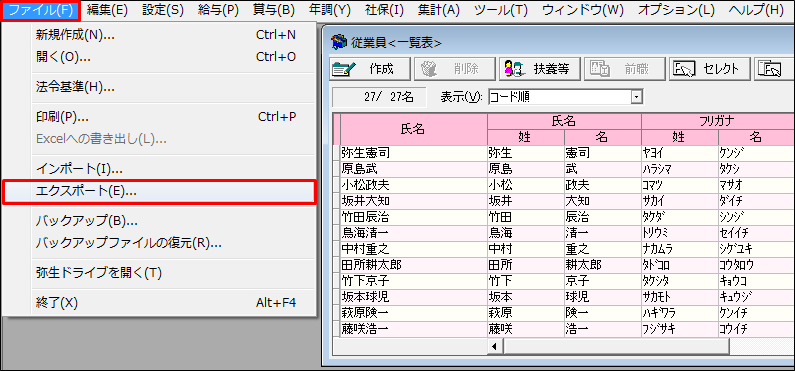Select エクスポート(E)... menu entry
The height and width of the screenshot is (371, 795).
160,192
